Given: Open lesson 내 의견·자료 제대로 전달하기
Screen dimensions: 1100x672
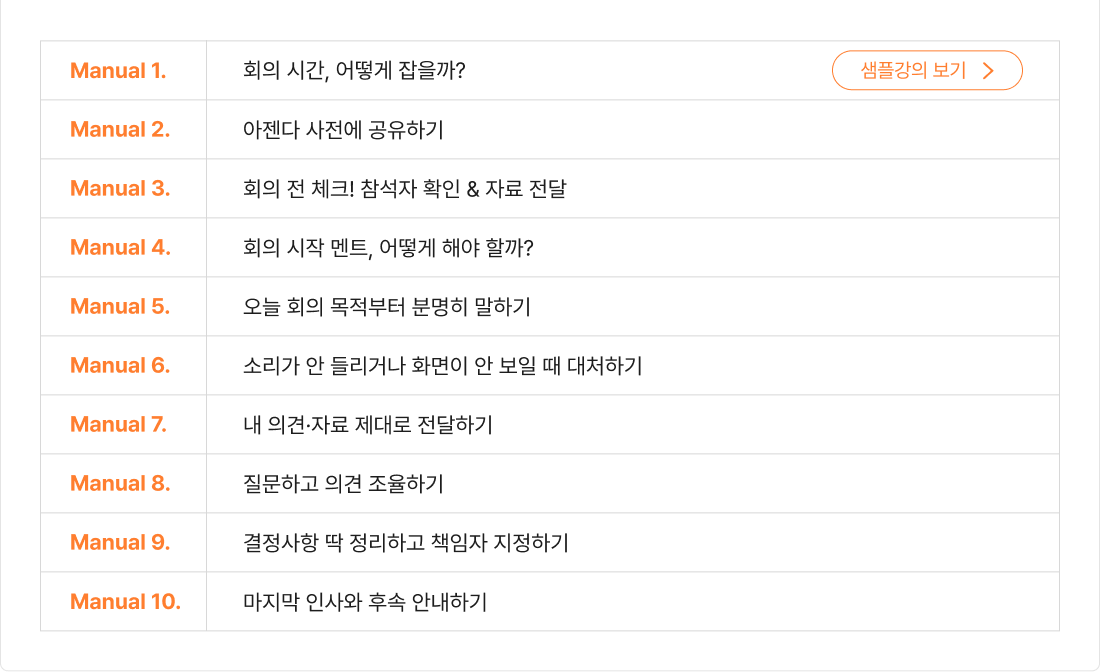Looking at the screenshot, I should [x=367, y=424].
